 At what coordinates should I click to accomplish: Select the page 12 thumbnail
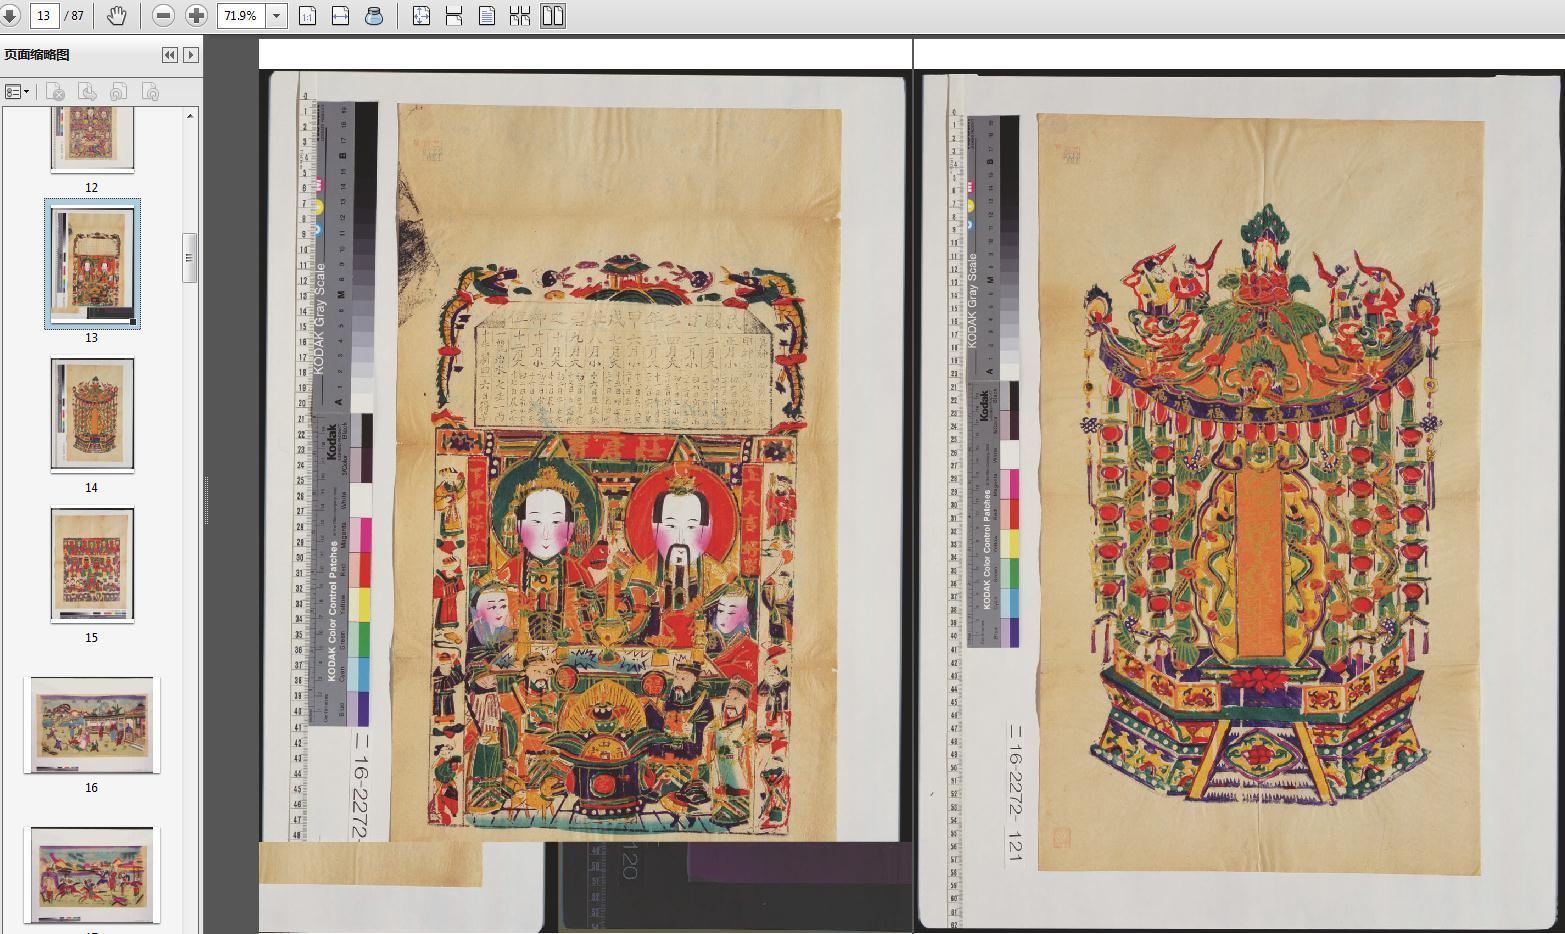click(x=92, y=140)
